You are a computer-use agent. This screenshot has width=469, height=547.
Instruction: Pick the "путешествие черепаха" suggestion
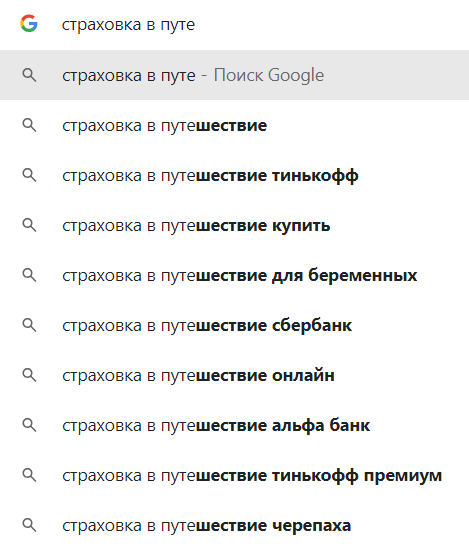tap(234, 525)
